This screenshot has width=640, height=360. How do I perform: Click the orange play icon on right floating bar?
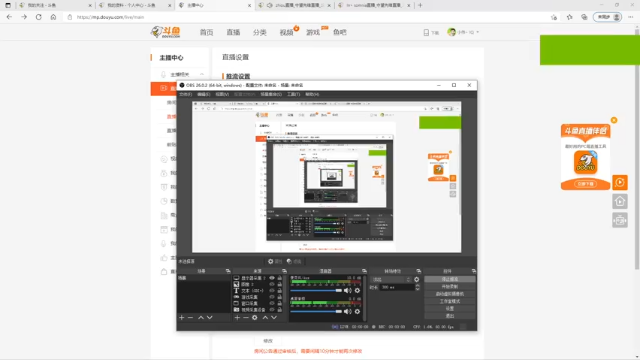[620, 182]
